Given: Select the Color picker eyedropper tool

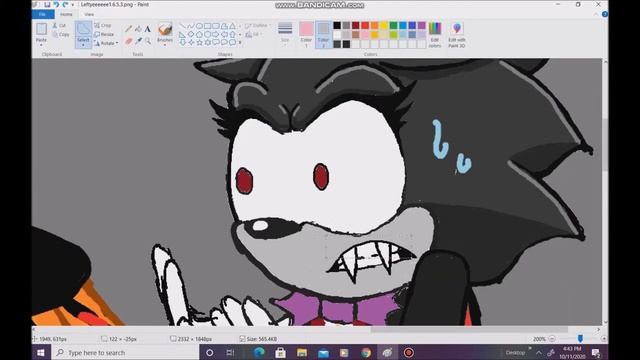Looking at the screenshot, I should pos(138,41).
